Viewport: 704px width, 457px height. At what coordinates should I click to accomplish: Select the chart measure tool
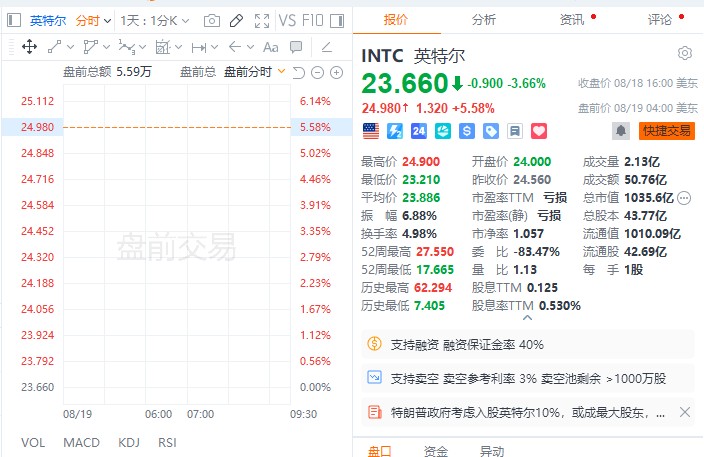[x=163, y=47]
